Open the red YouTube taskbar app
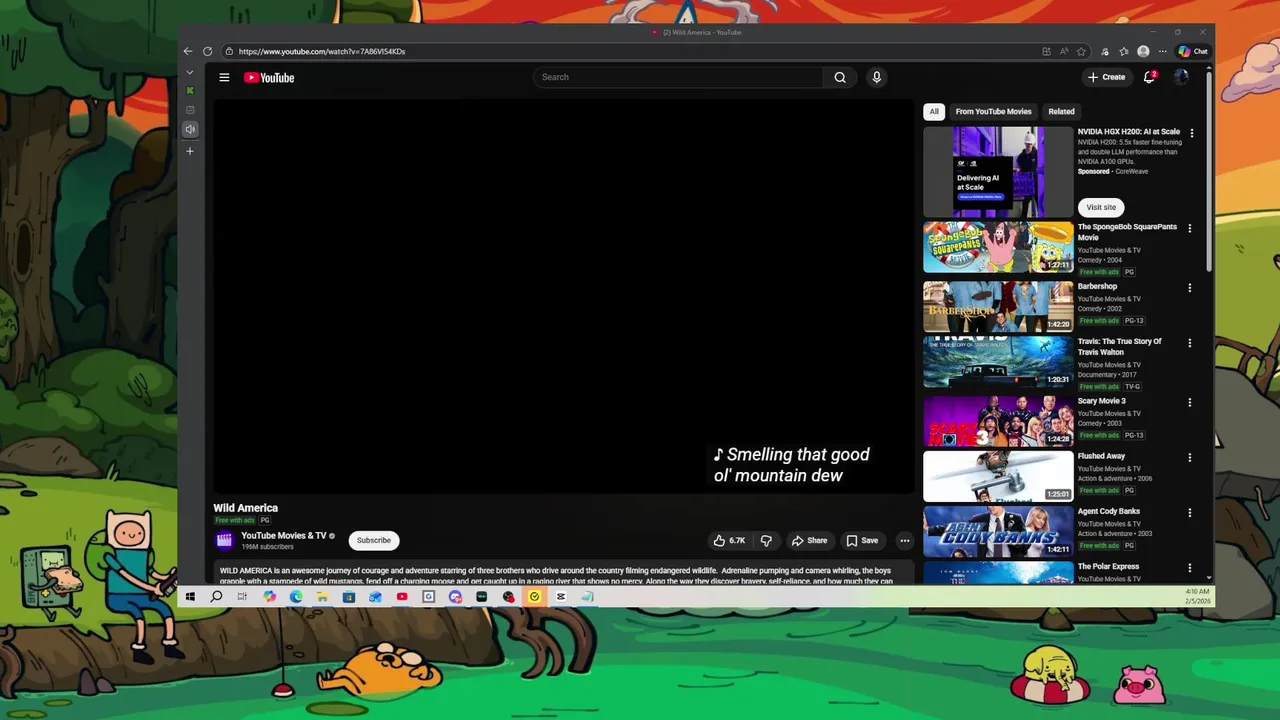Viewport: 1280px width, 720px height. coord(402,597)
